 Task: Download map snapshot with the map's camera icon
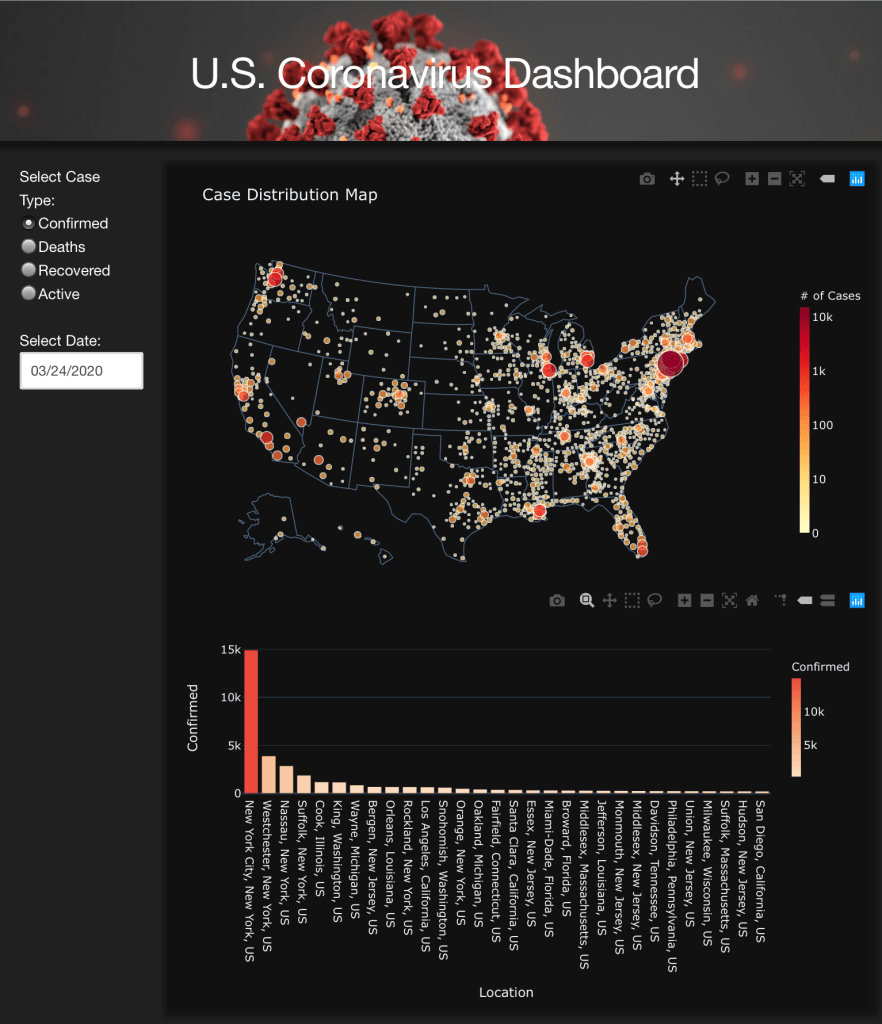[x=647, y=179]
